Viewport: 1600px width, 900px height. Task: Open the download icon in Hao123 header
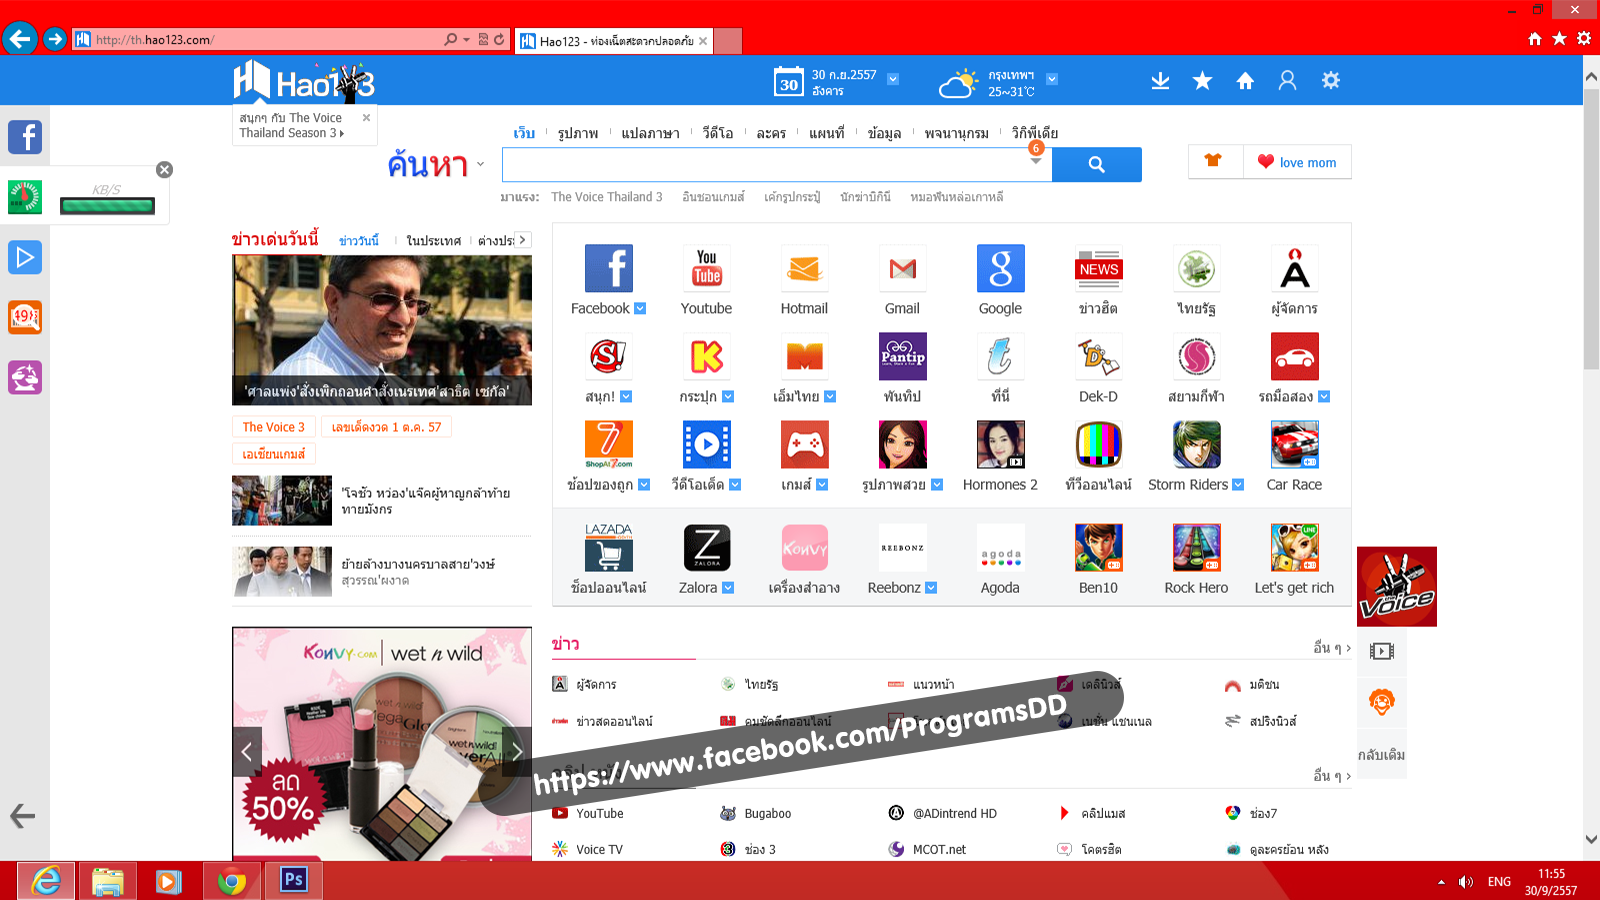click(1160, 81)
